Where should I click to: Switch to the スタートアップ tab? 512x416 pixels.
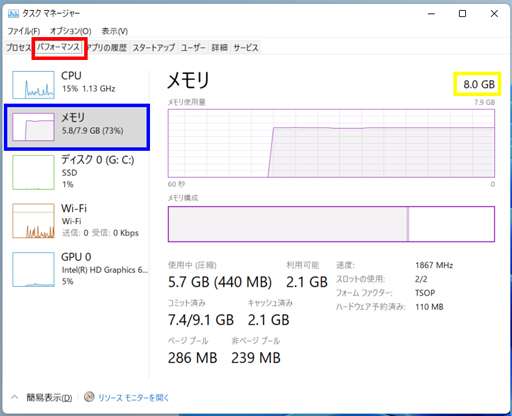tap(154, 48)
